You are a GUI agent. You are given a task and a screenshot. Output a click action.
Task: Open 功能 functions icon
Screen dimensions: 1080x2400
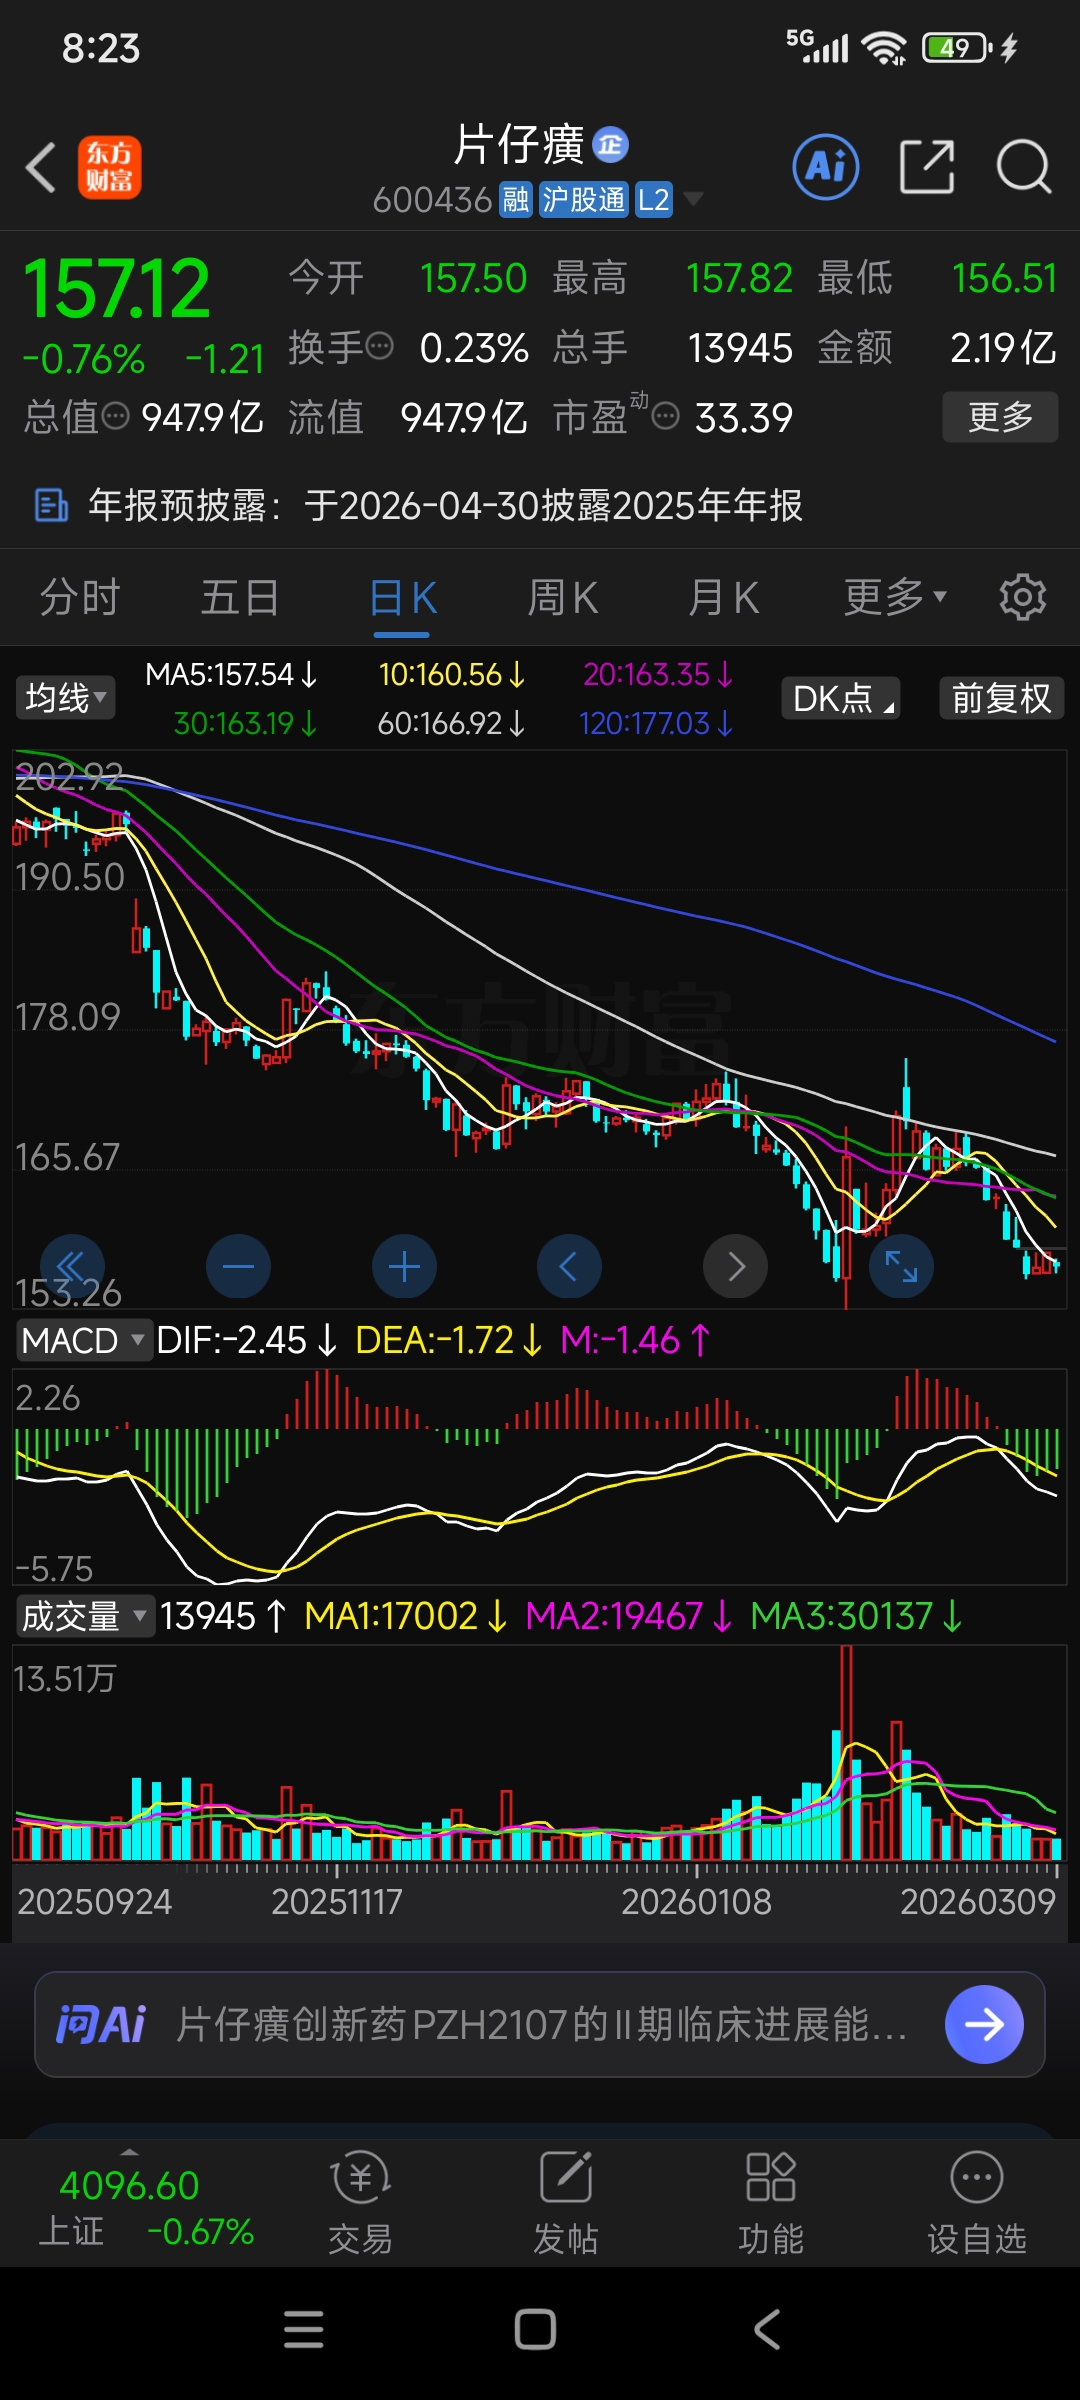(x=771, y=2203)
